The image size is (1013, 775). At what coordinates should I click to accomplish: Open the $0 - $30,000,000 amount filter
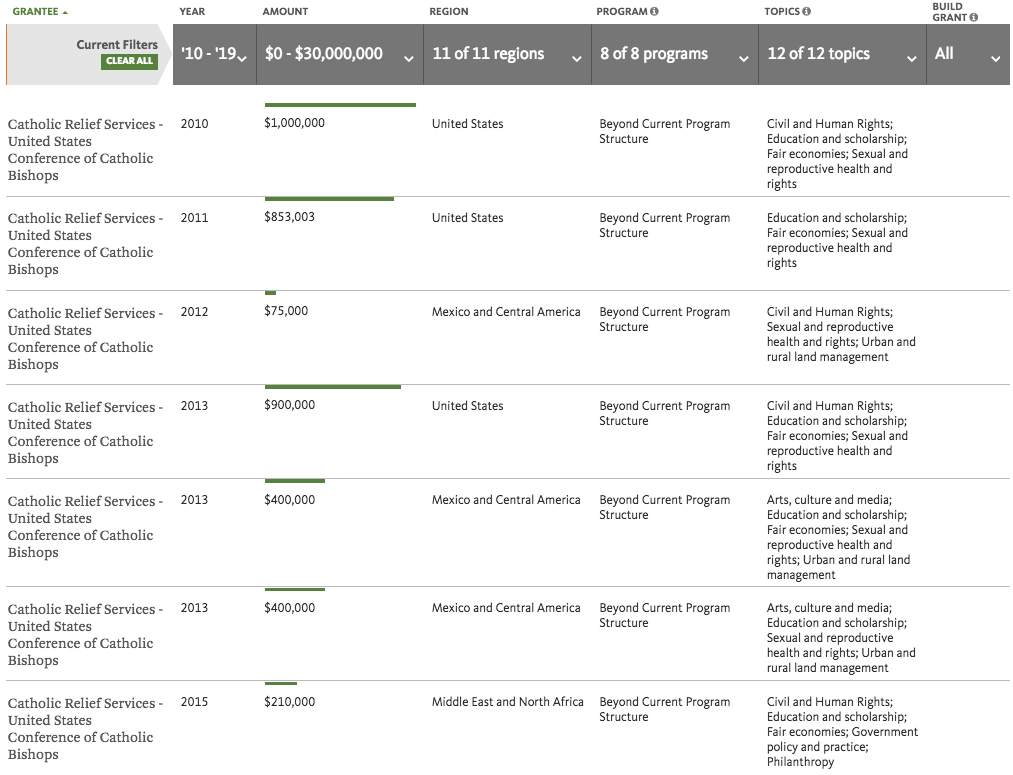tap(340, 54)
